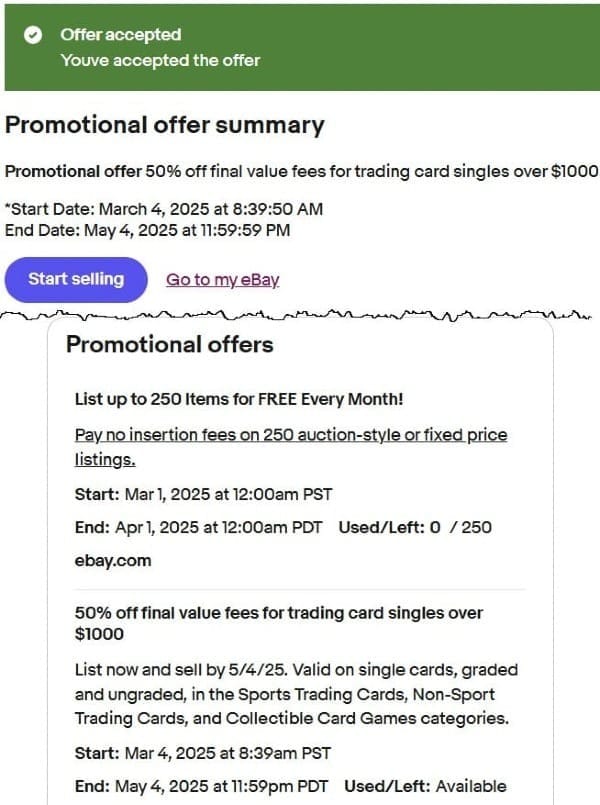
Task: Click the Start: Mar 1, 2025 date text
Action: pyautogui.click(x=203, y=494)
